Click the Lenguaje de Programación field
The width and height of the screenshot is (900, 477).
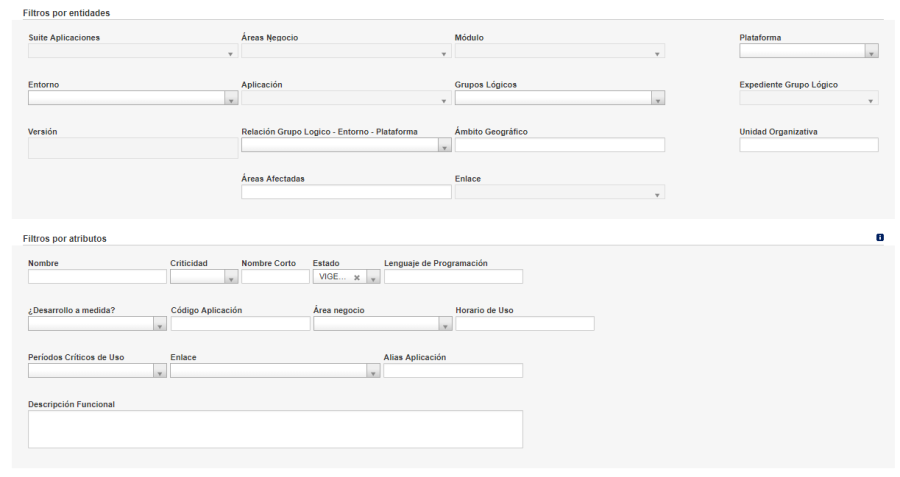(453, 277)
